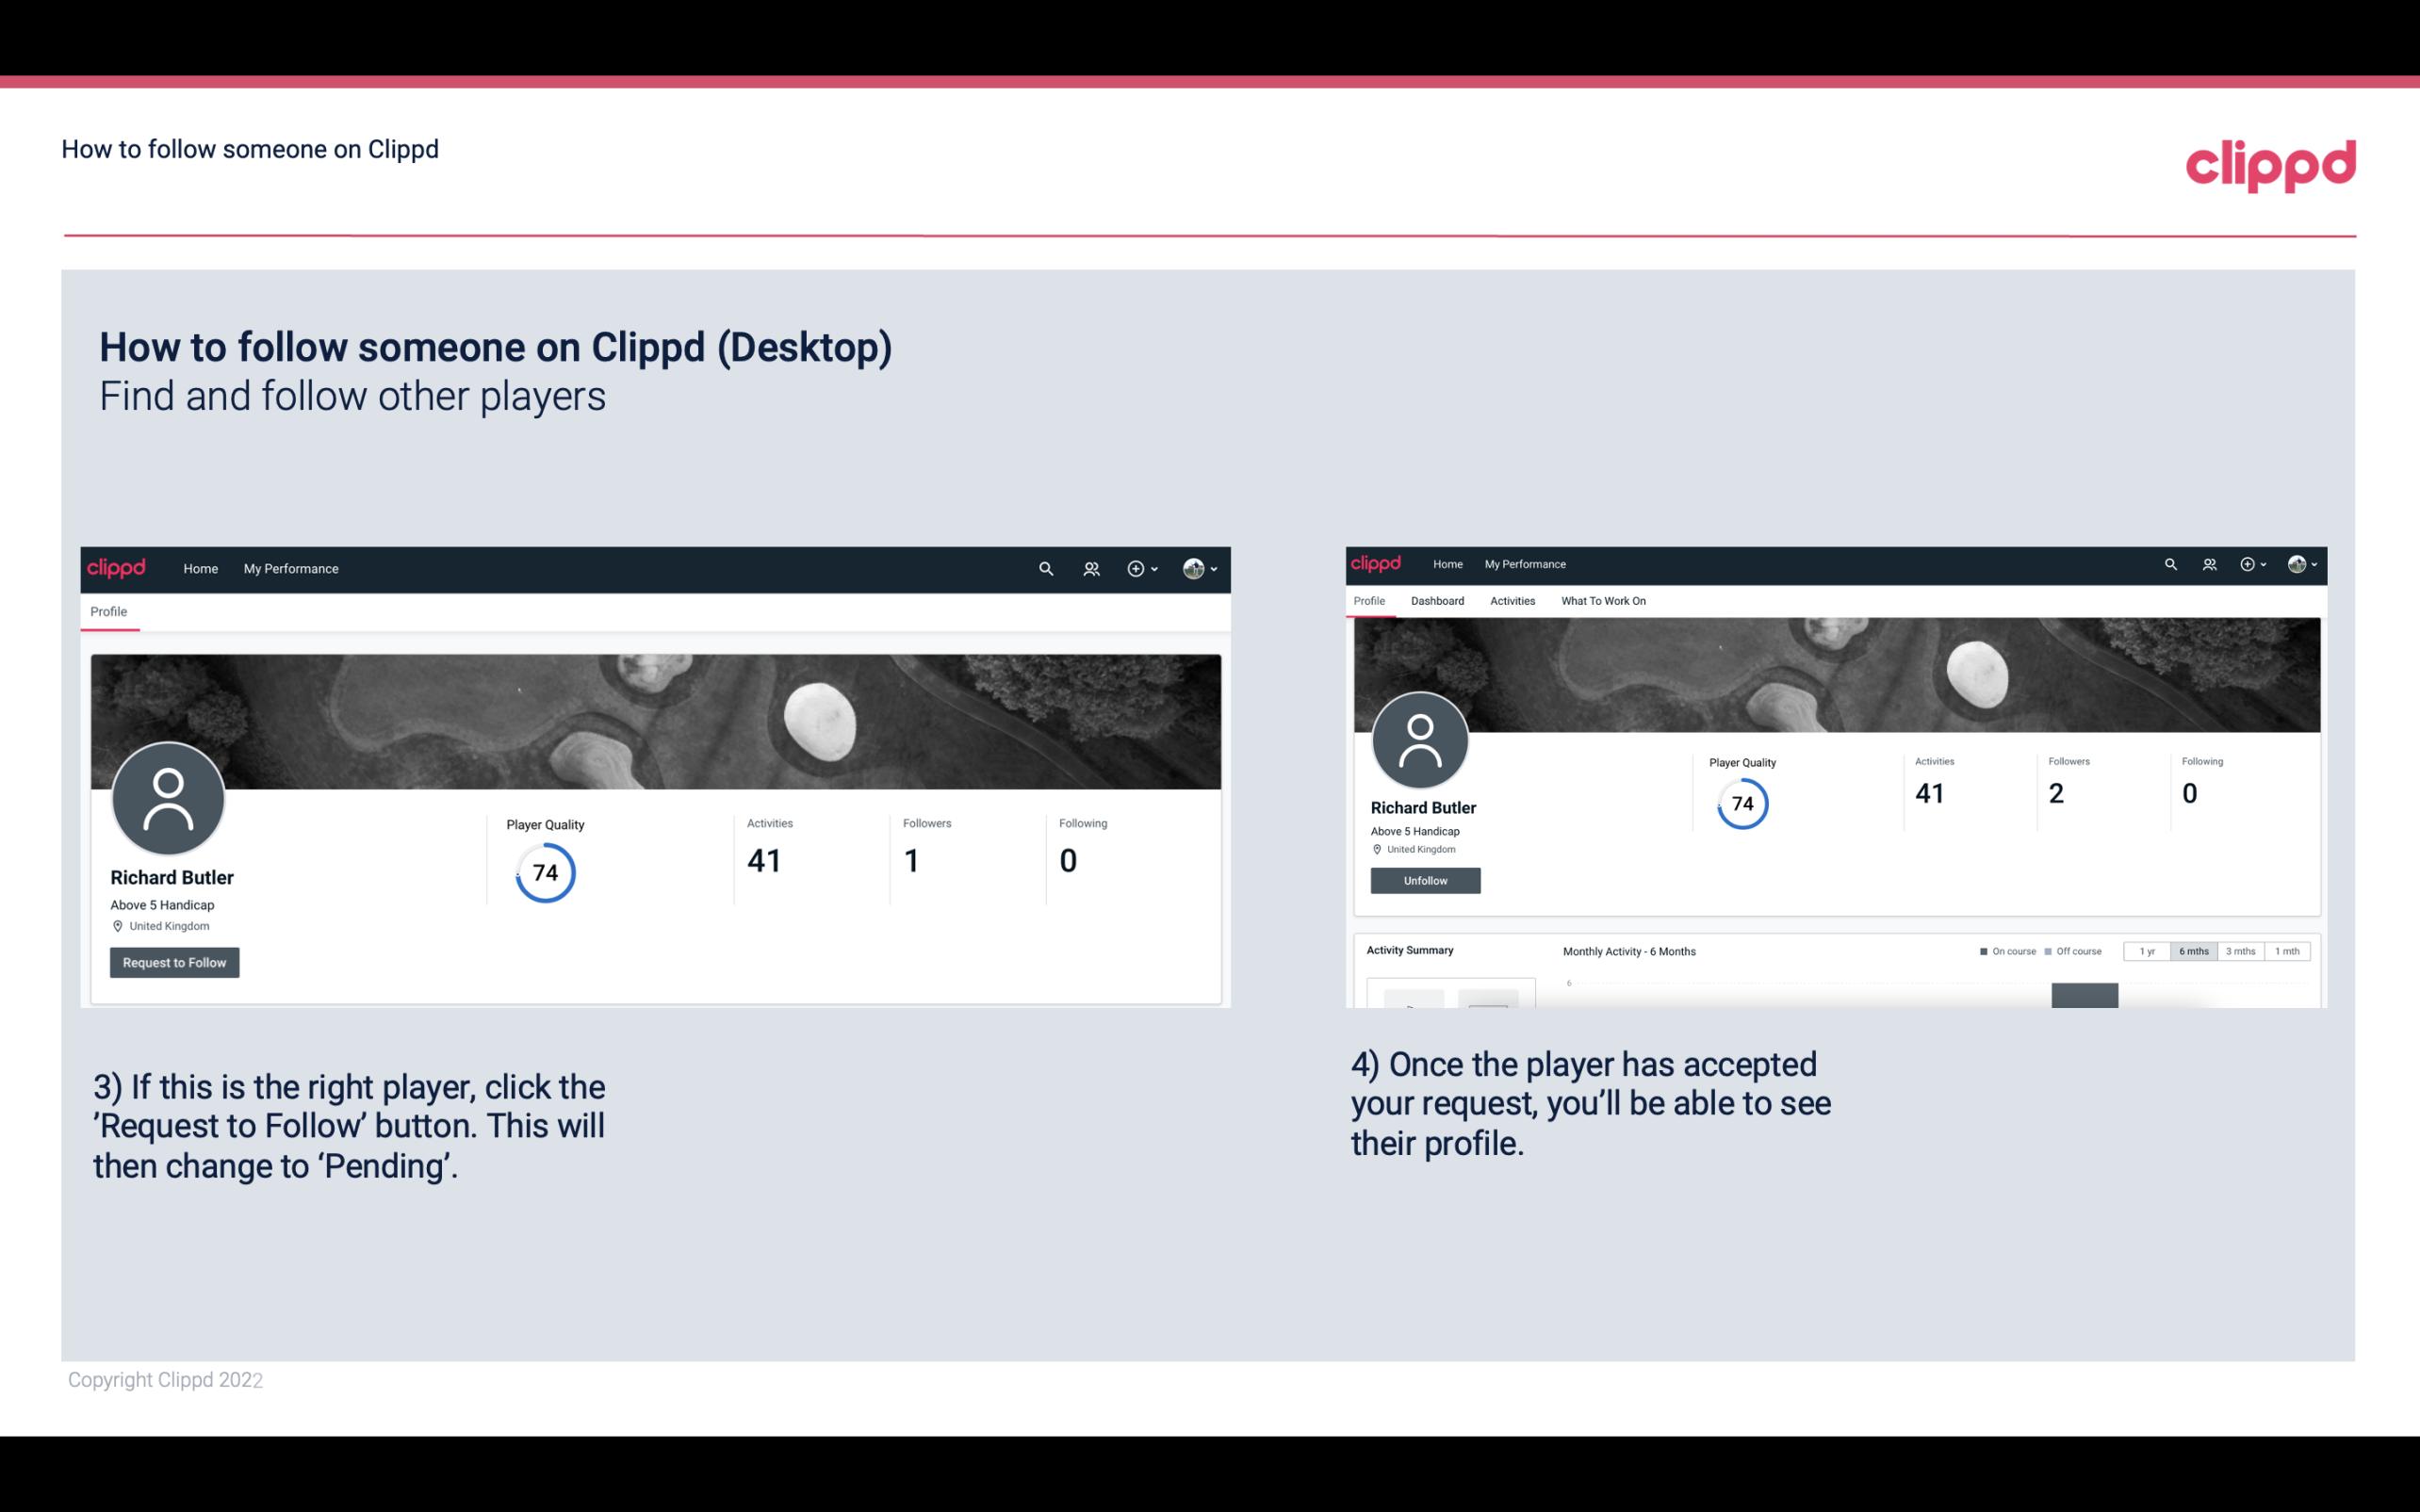2420x1512 pixels.
Task: Select the 'Profile' tab on left screenshot
Action: (108, 611)
